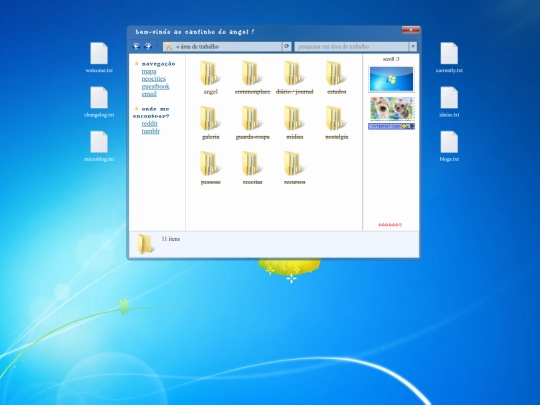Click the red hearts row in sidebar

click(x=390, y=225)
